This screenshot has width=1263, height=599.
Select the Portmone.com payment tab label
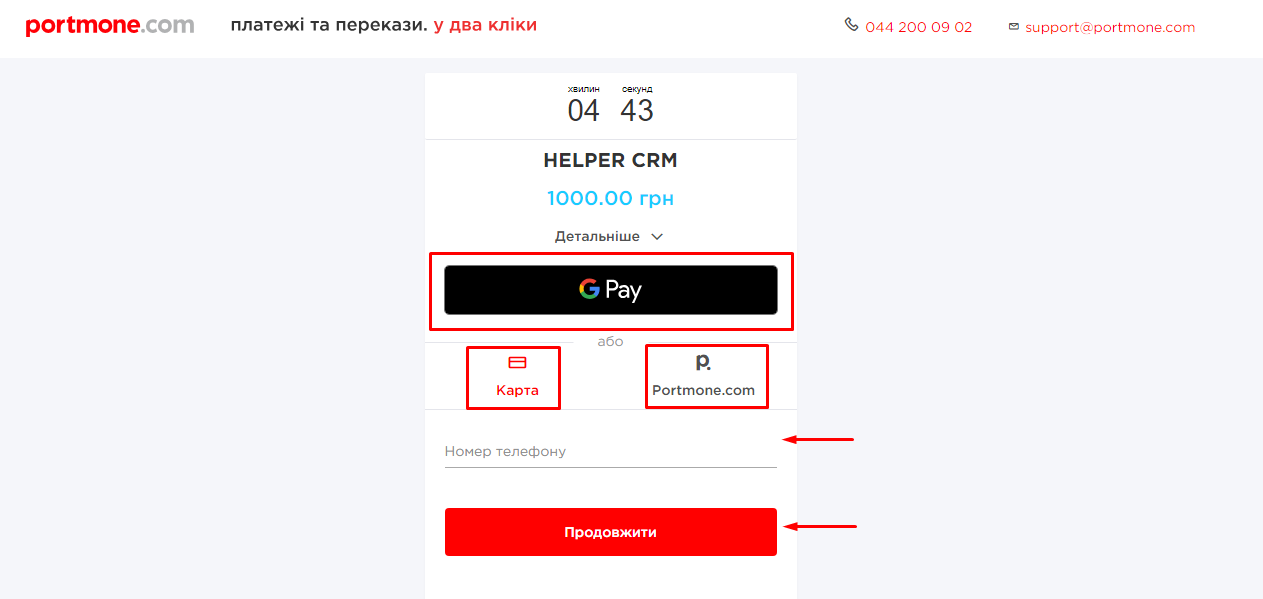coord(703,391)
